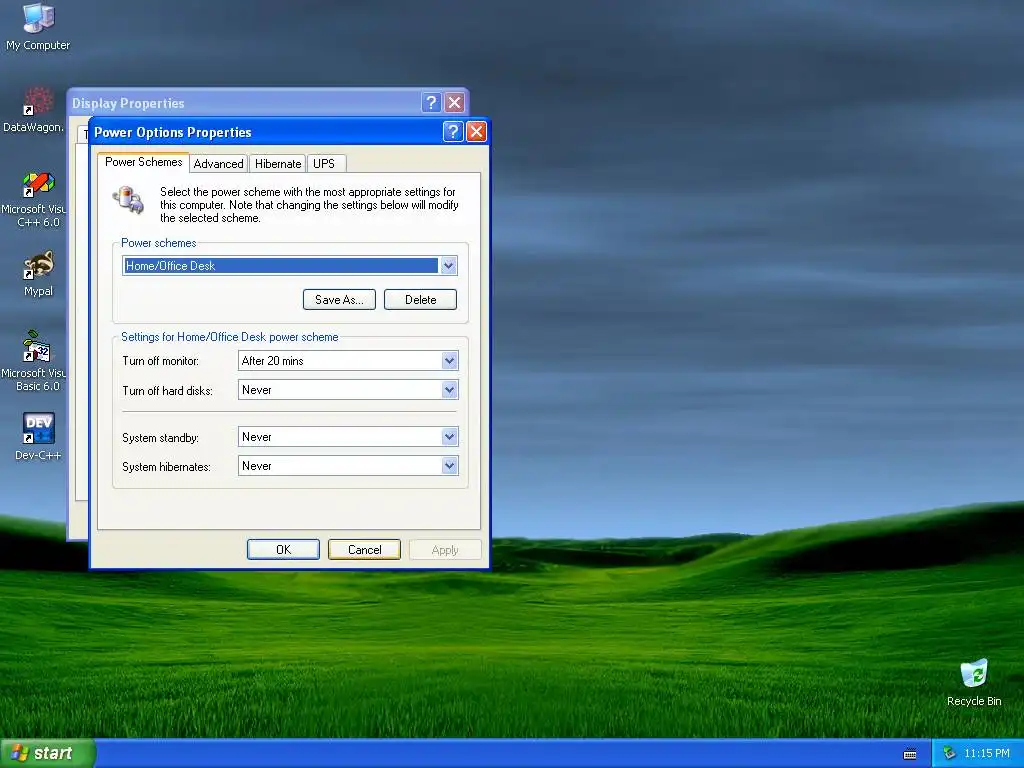Viewport: 1024px width, 768px height.
Task: Switch to the Advanced tab
Action: pos(218,164)
